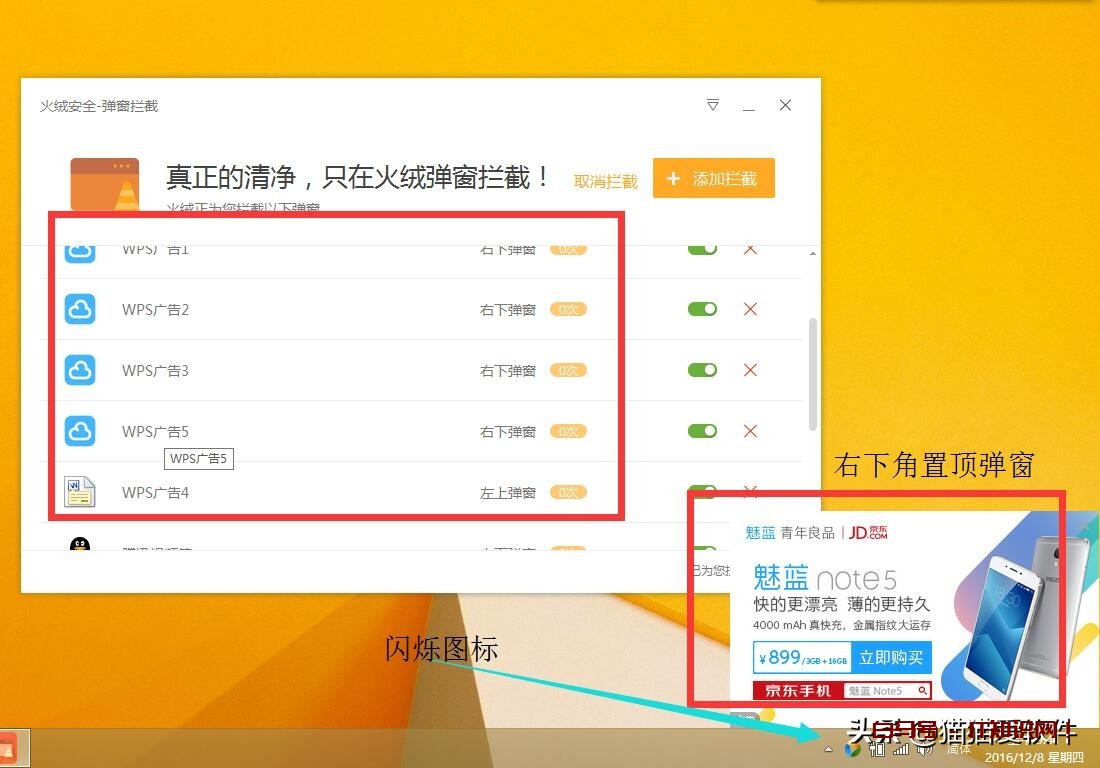Screen dimensions: 1100x768
Task: Click the WPS广告4 document icon
Action: (80, 491)
